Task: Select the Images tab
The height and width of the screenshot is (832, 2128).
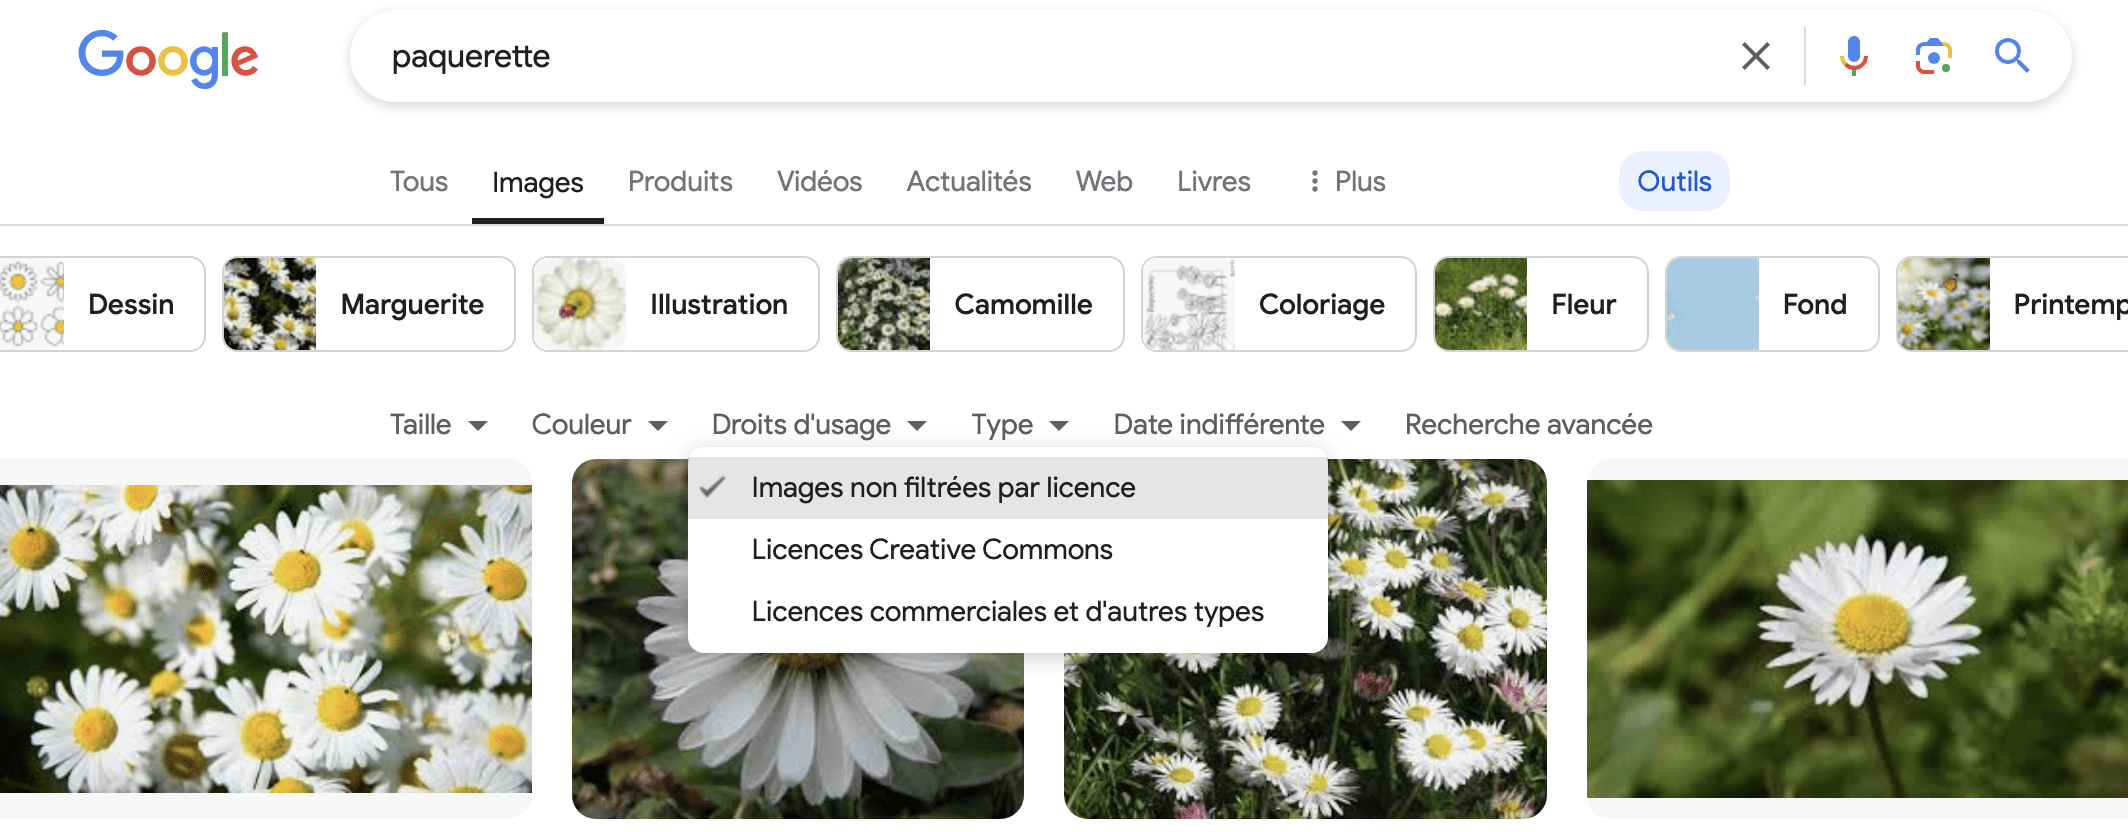Action: pyautogui.click(x=537, y=182)
